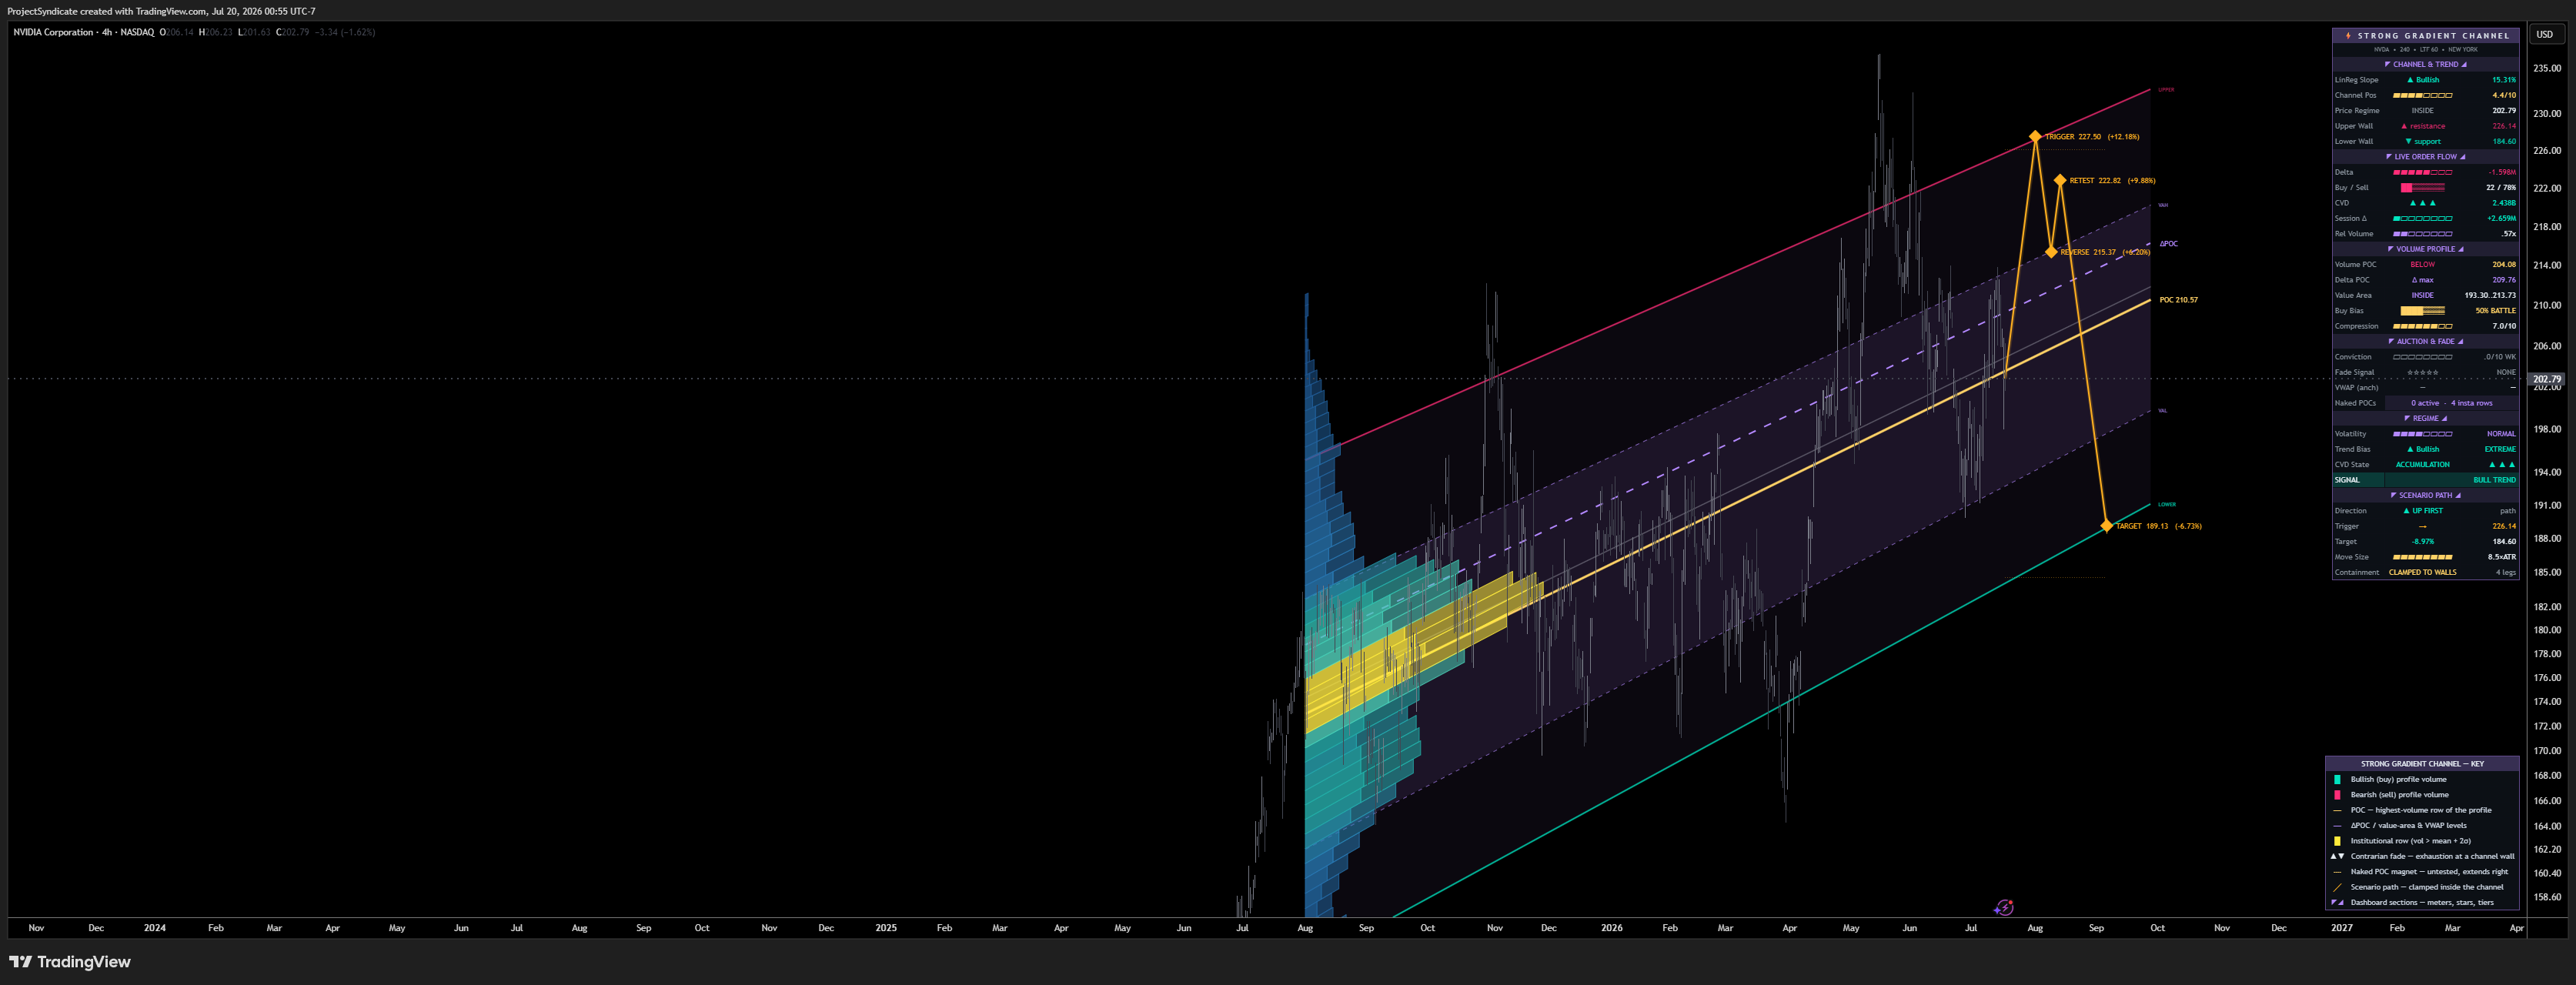Image resolution: width=2576 pixels, height=985 pixels.
Task: Click the VOLUME PROFILE section header
Action: click(x=2425, y=249)
